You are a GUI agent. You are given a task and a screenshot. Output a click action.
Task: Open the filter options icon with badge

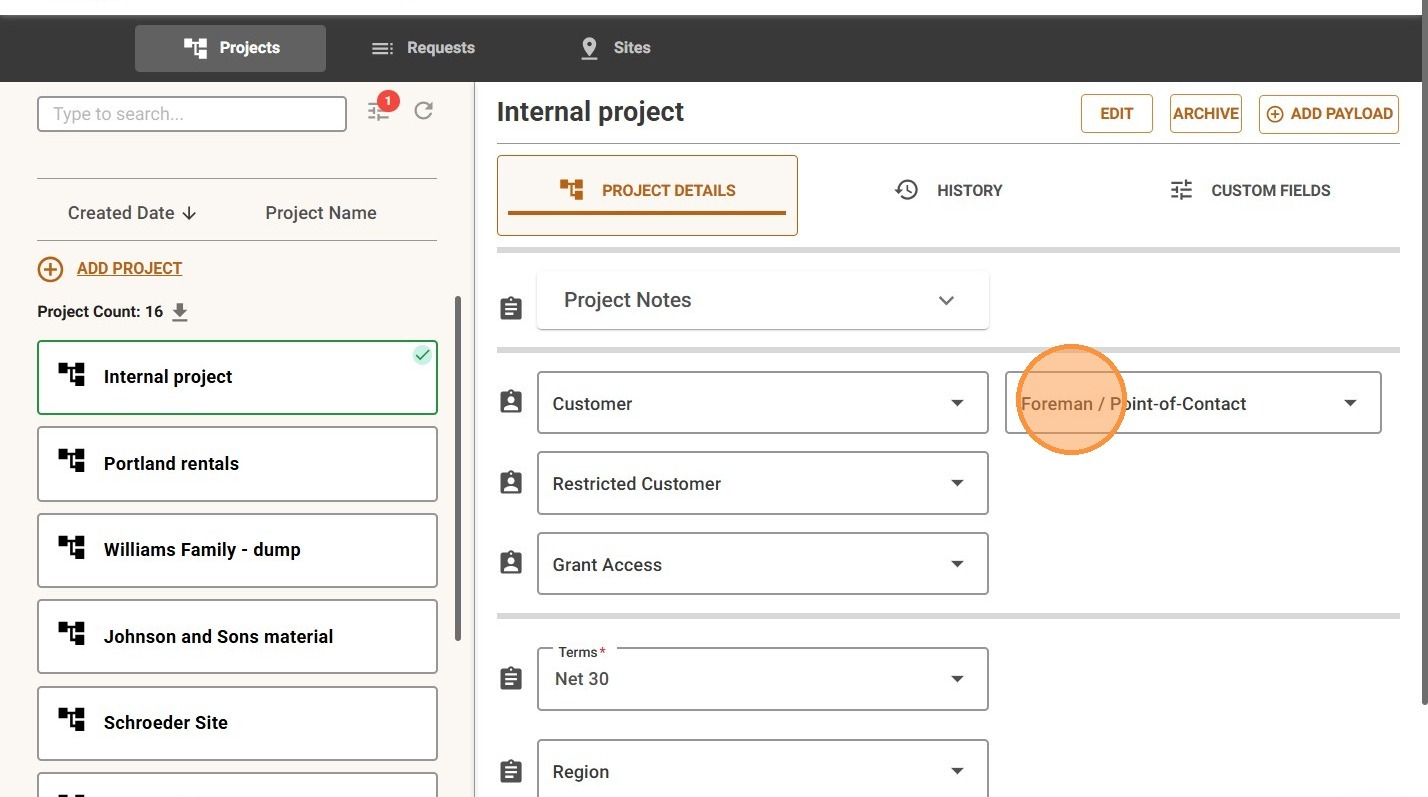(x=380, y=111)
